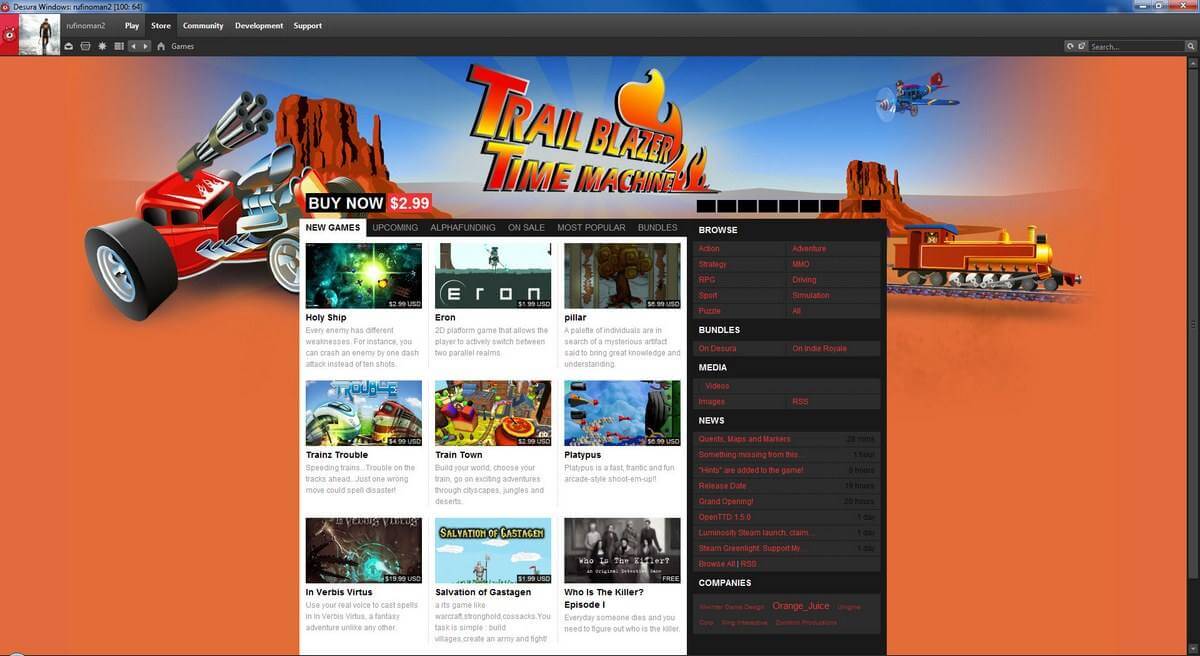Screen dimensions: 1200x656
Task: Select the last banner slide indicator square
Action: [871, 206]
